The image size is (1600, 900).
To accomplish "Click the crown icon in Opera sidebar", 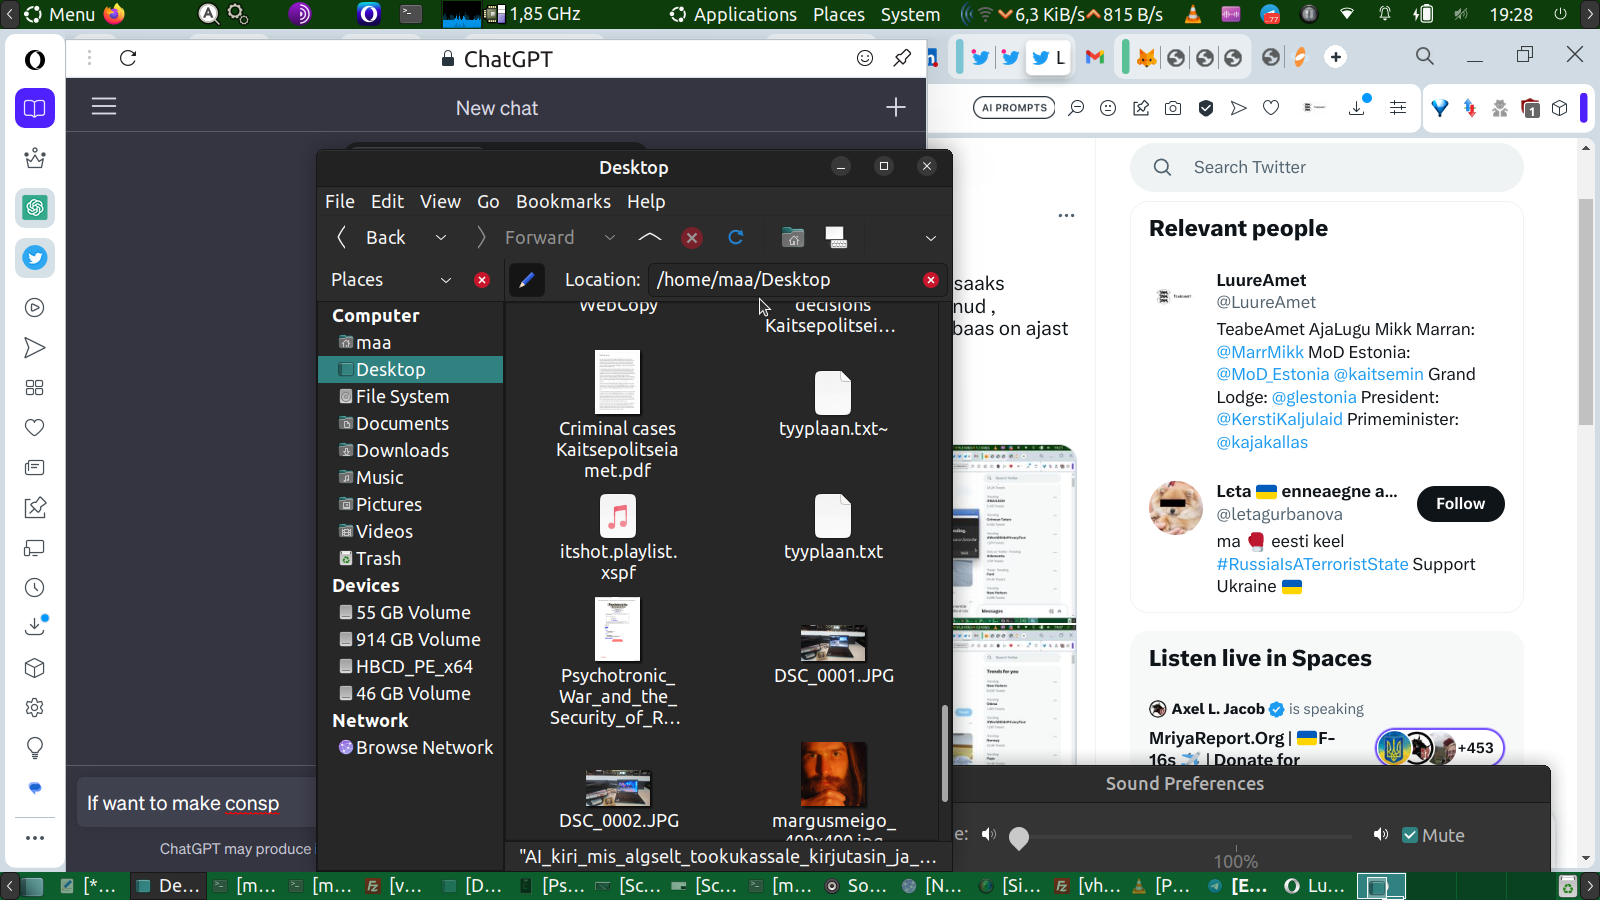I will pos(35,158).
